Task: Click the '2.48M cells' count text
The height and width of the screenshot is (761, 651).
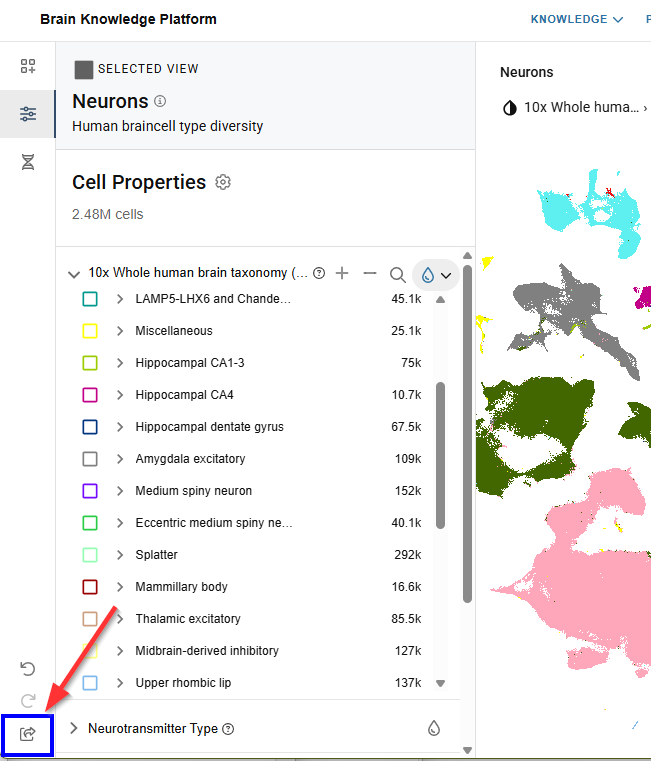Action: click(108, 215)
